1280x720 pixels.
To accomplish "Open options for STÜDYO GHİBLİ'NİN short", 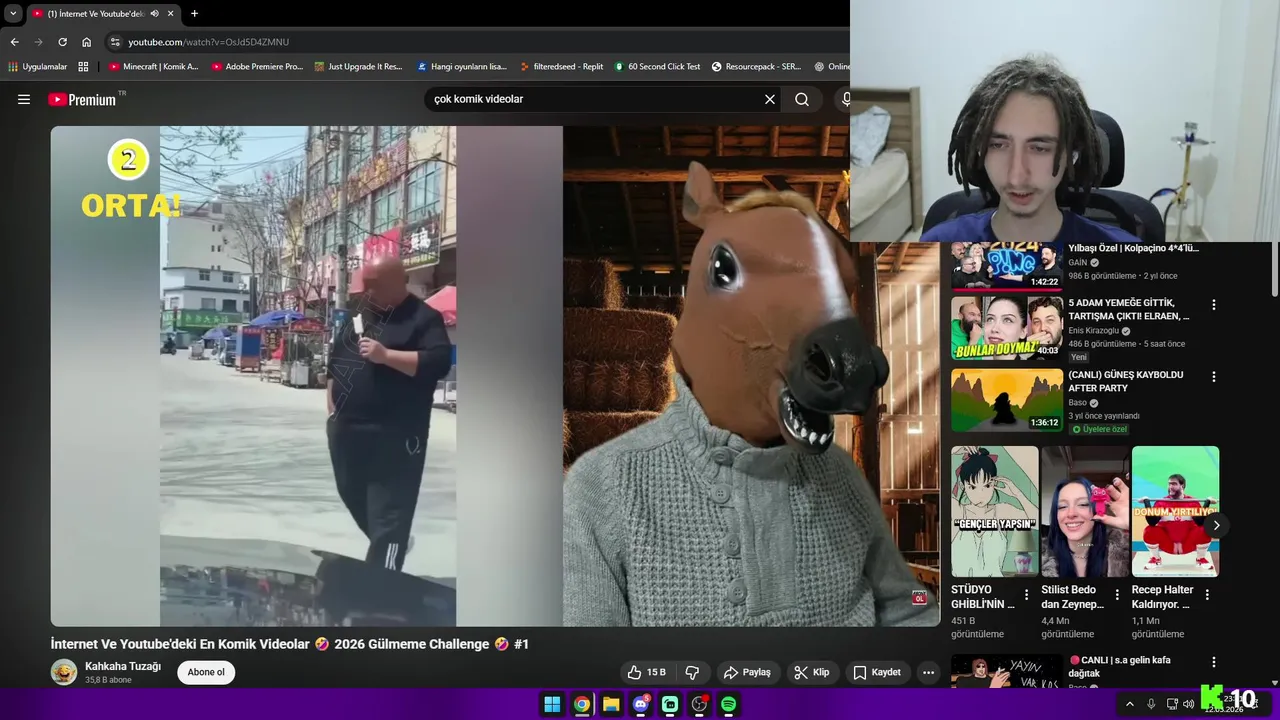I will pos(1026,594).
